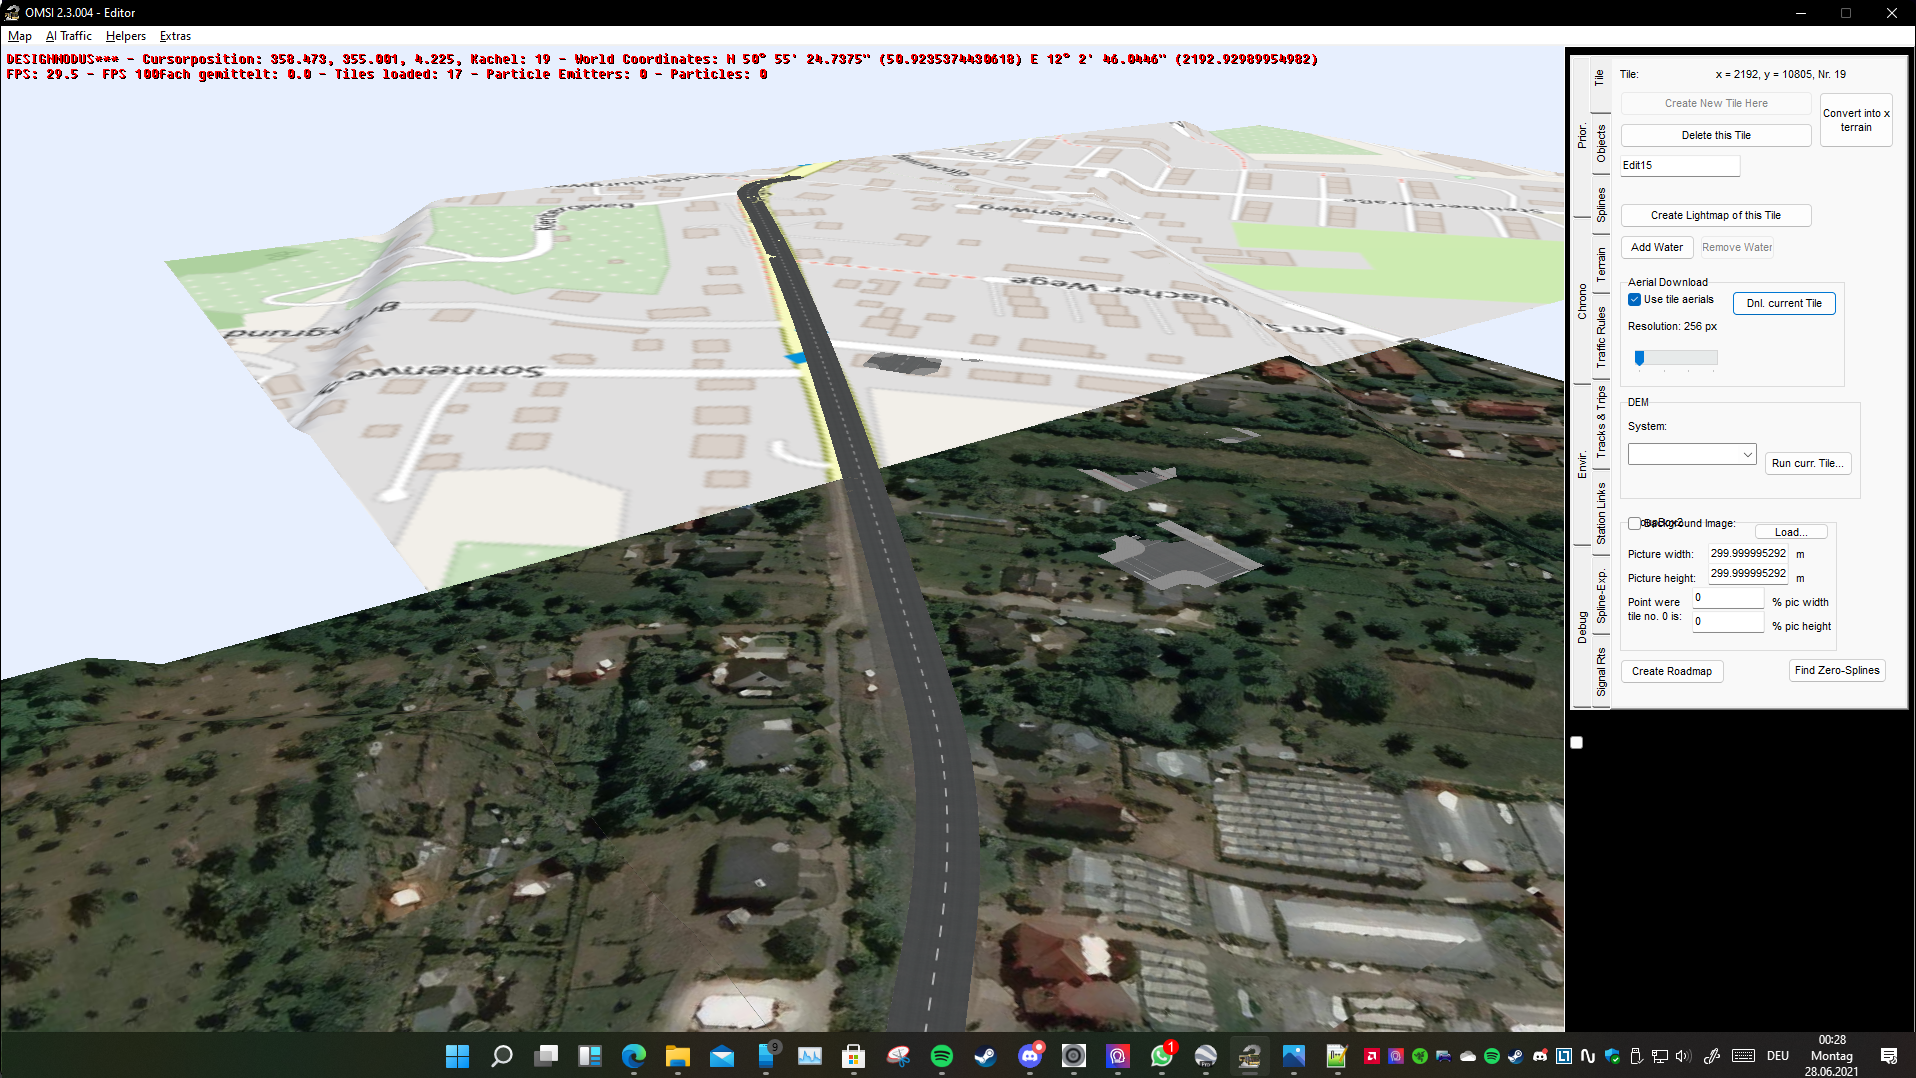
Task: Click the Picture width input field
Action: [x=1748, y=553]
